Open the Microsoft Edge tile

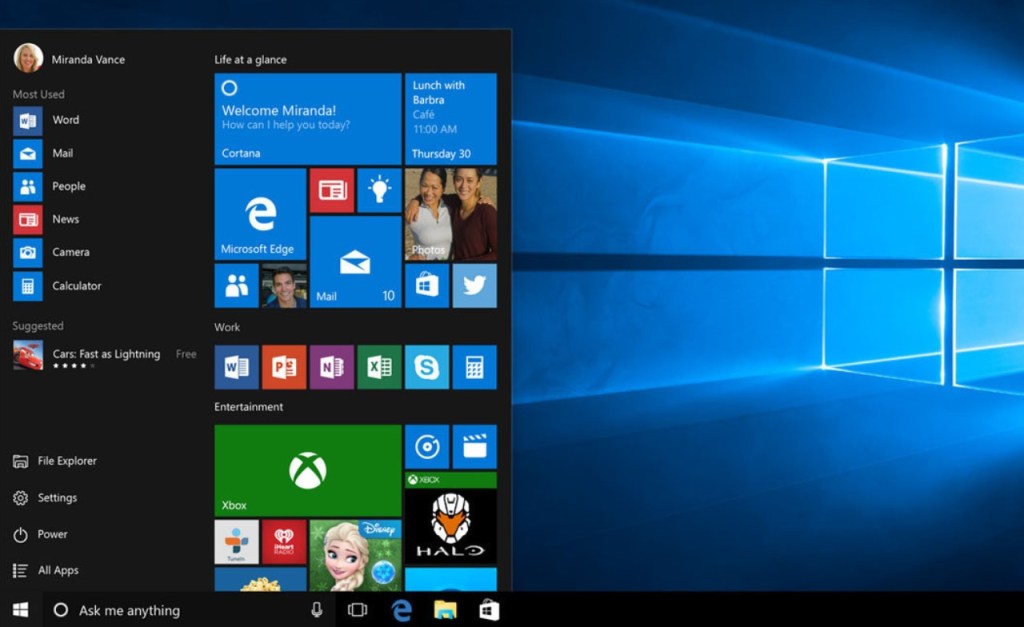pyautogui.click(x=260, y=214)
